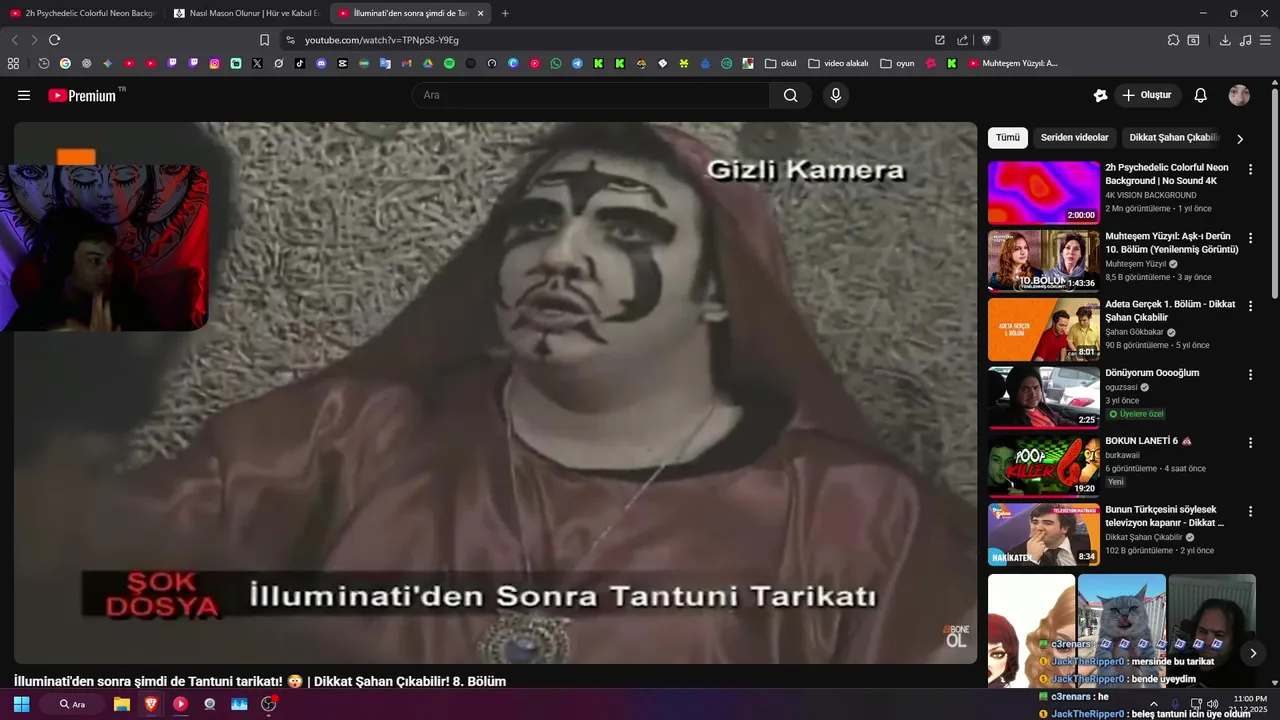The image size is (1280, 720).
Task: Open the 2h Psychedelic Colorful Neon thumbnail
Action: coord(1044,192)
